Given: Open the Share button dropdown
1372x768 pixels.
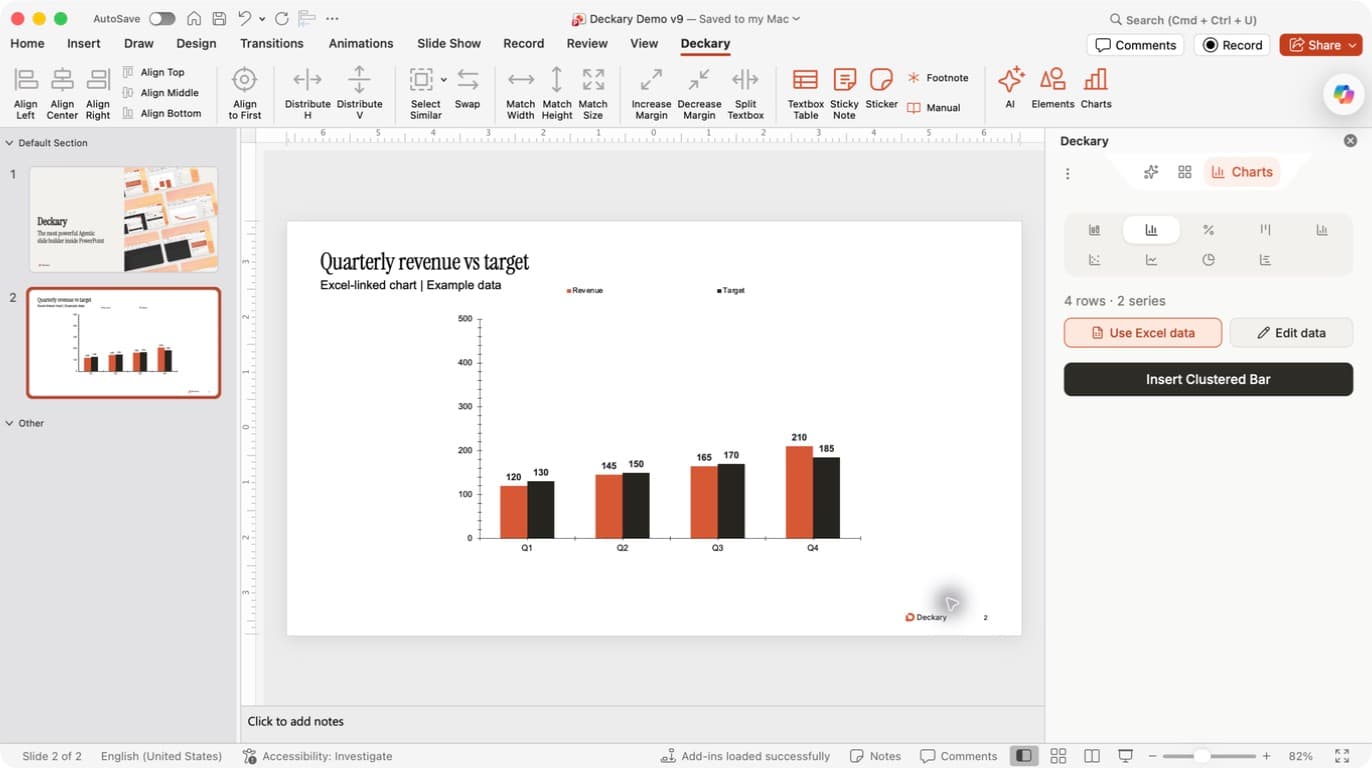Looking at the screenshot, I should pyautogui.click(x=1352, y=45).
